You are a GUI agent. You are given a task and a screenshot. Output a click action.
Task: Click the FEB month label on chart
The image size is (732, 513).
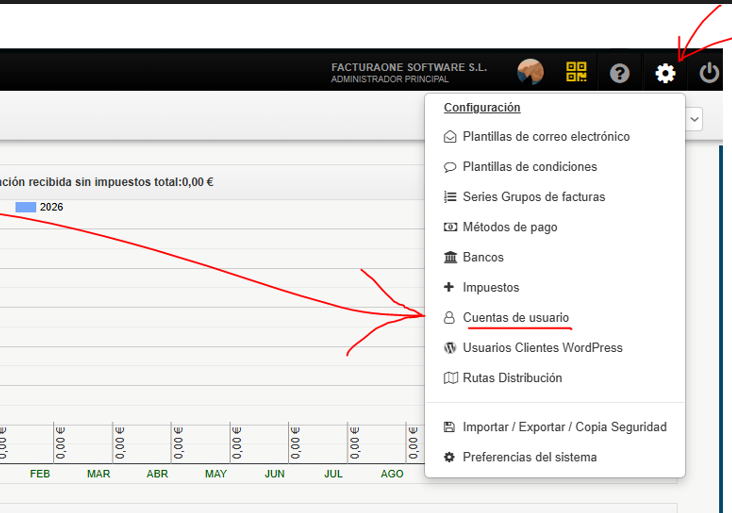coord(40,474)
